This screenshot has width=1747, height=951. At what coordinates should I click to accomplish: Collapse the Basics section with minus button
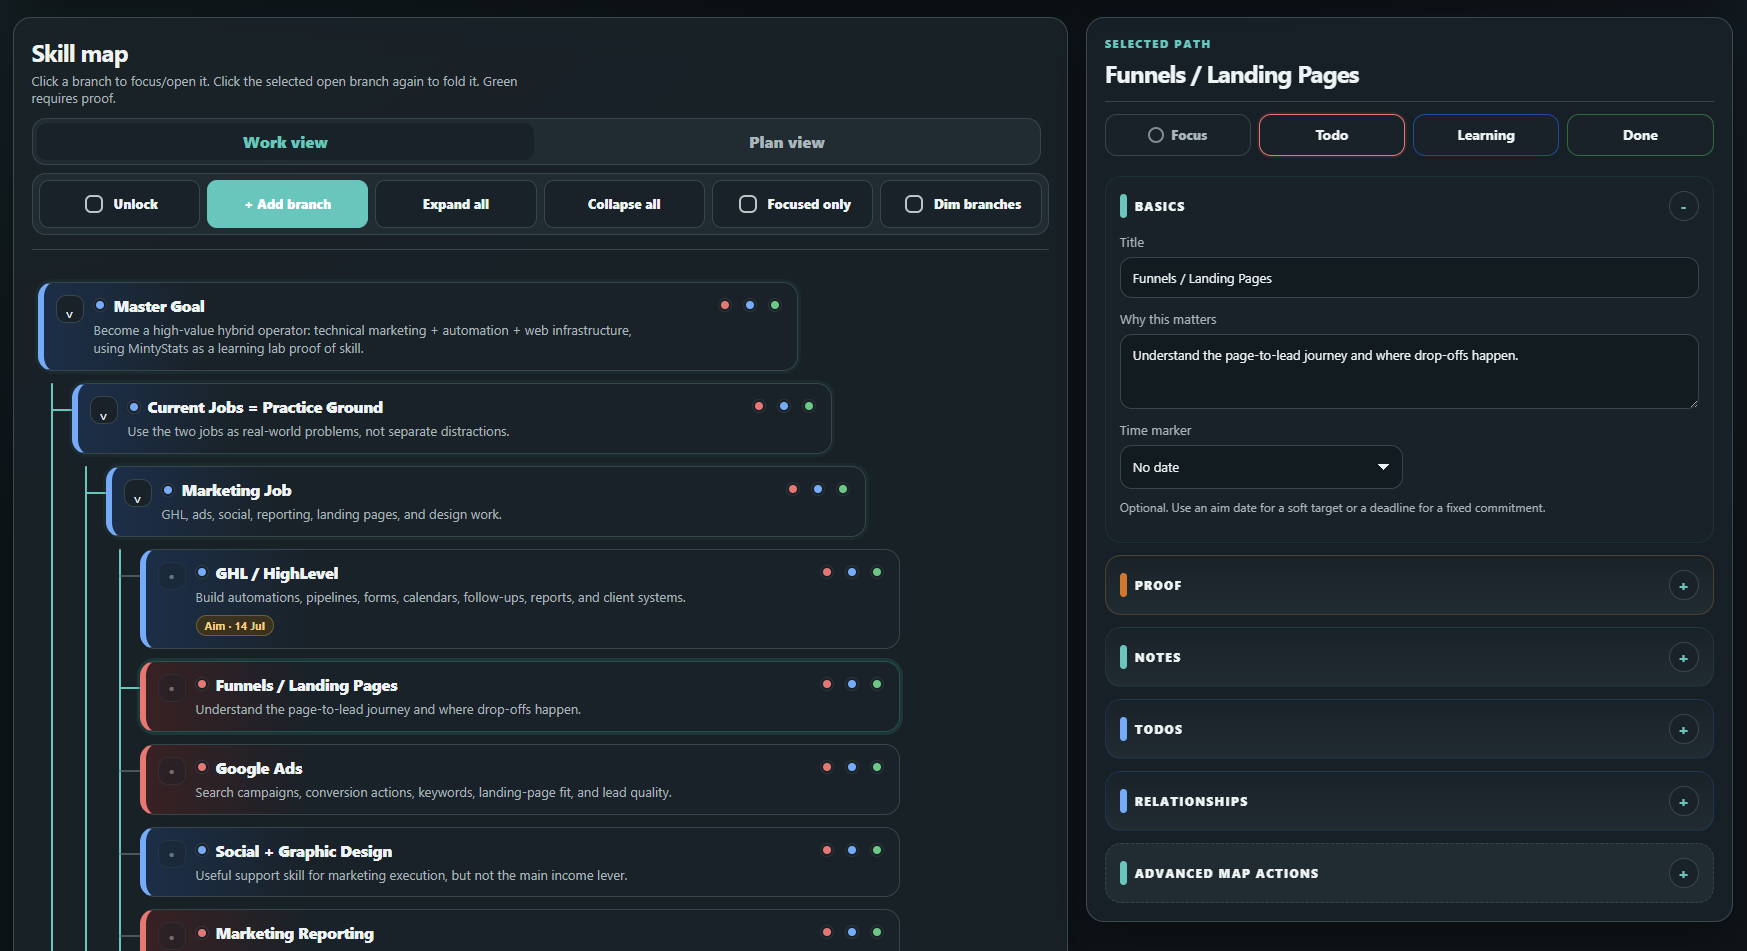pos(1683,206)
